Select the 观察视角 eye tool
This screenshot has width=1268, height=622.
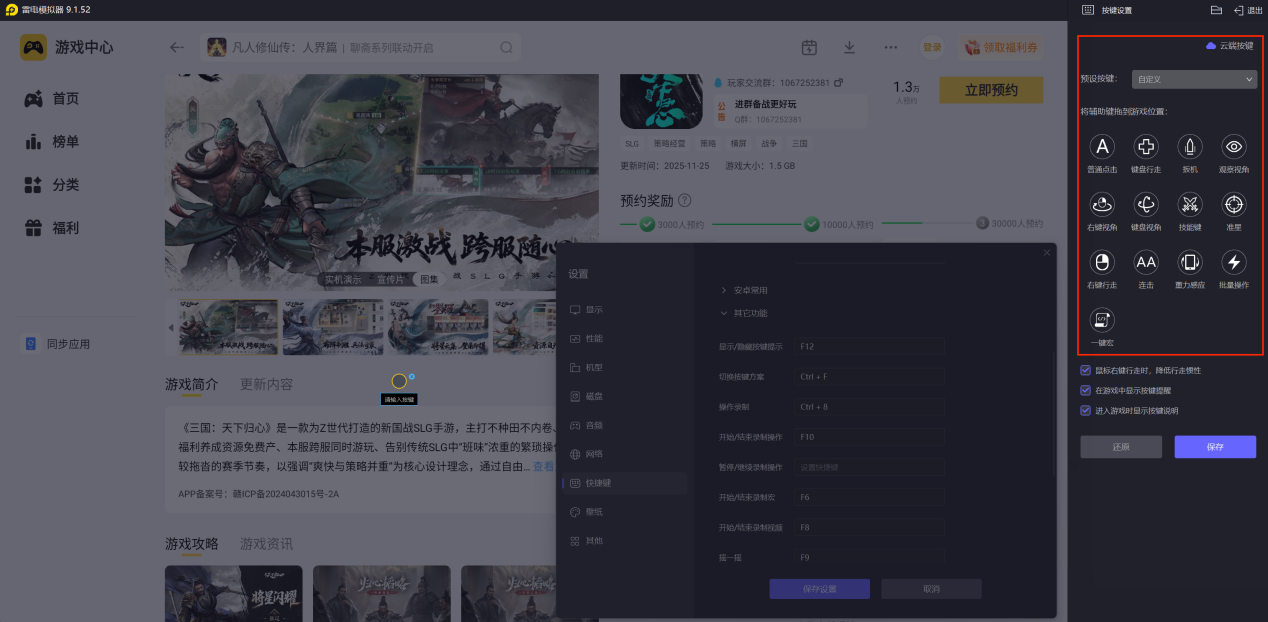pos(1234,148)
